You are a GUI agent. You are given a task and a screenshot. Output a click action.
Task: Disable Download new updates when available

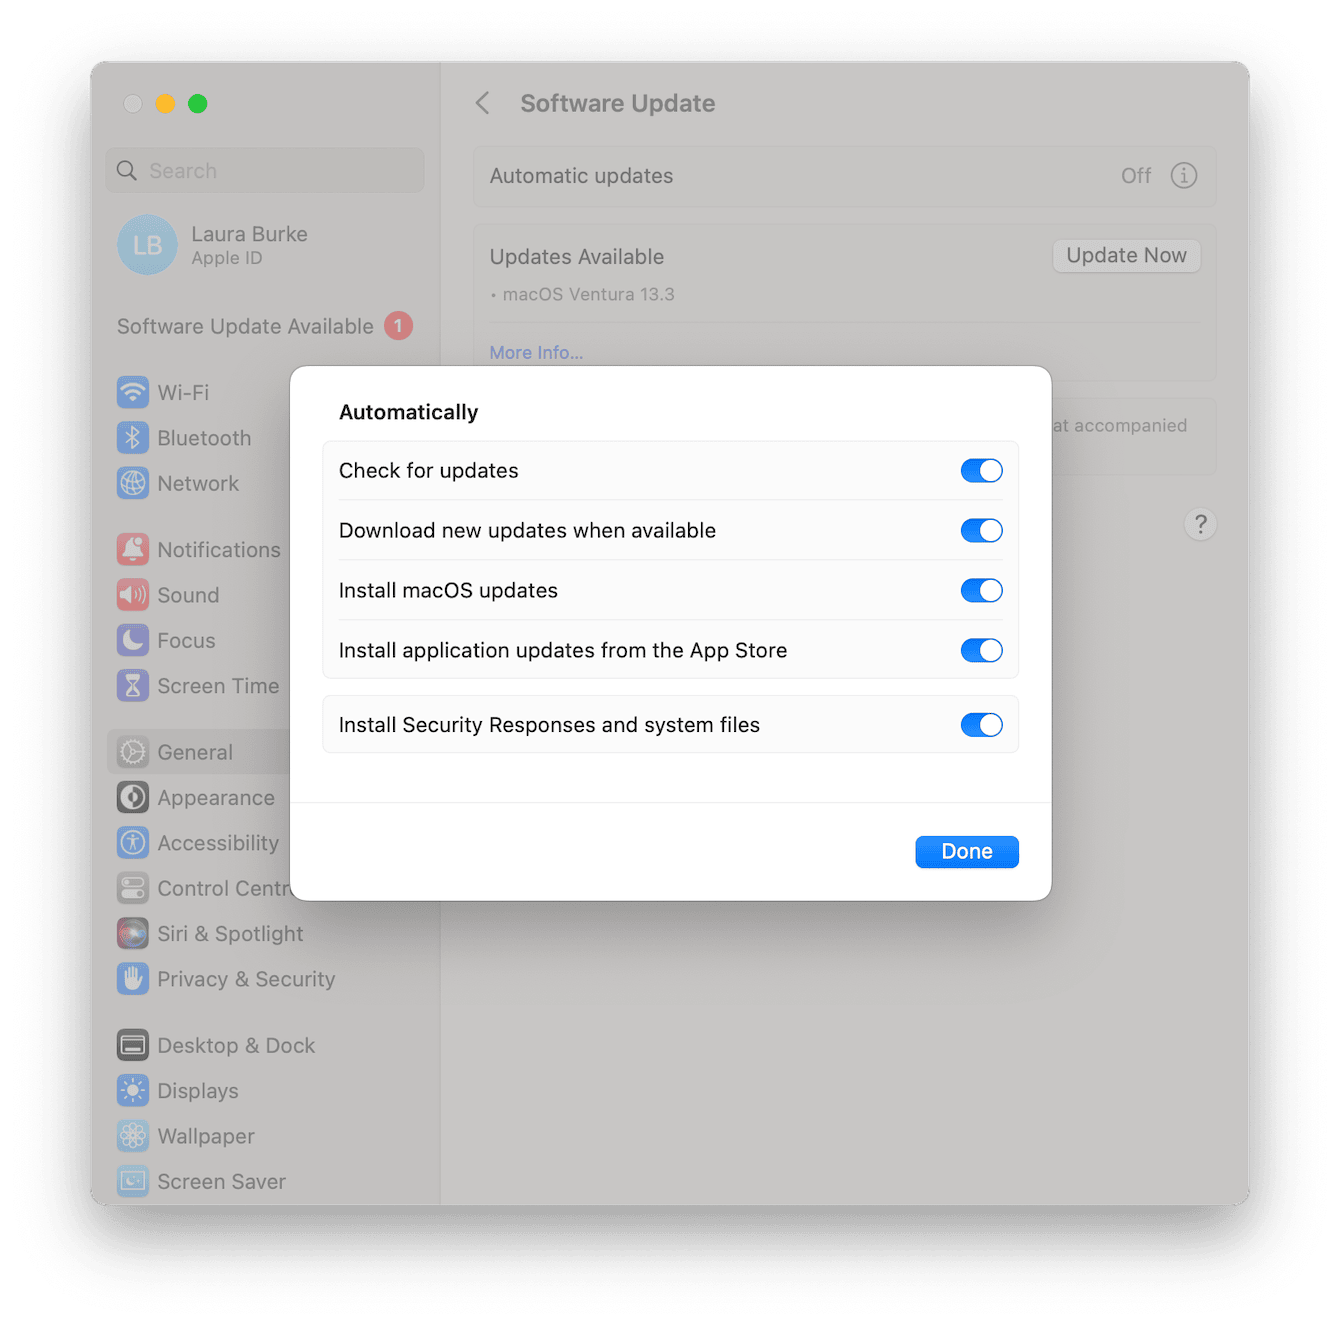tap(981, 531)
